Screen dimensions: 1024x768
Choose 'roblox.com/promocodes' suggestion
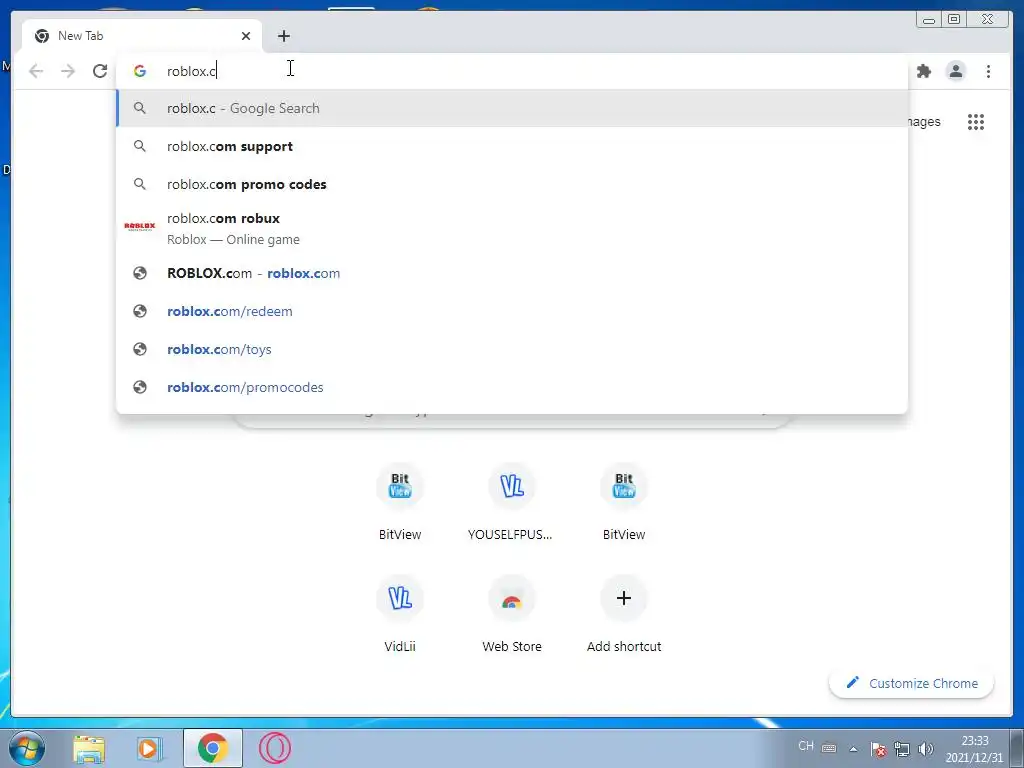pyautogui.click(x=512, y=387)
